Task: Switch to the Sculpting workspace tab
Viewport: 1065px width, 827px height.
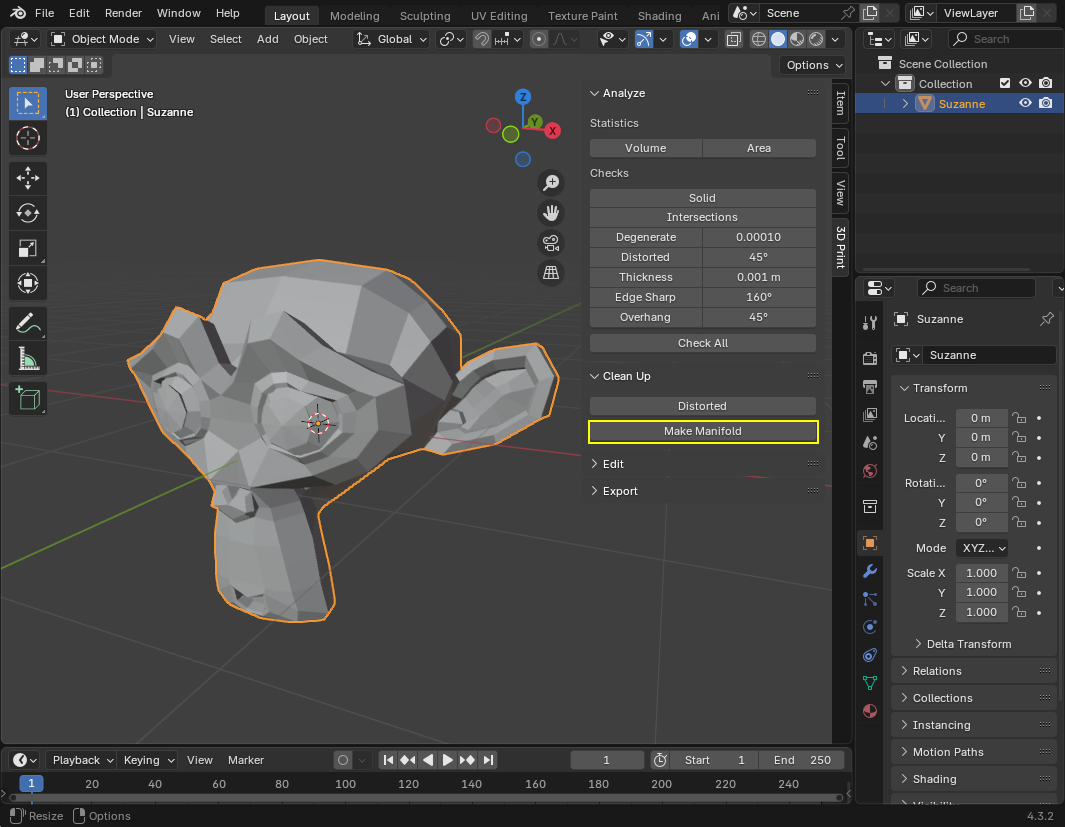Action: click(425, 16)
